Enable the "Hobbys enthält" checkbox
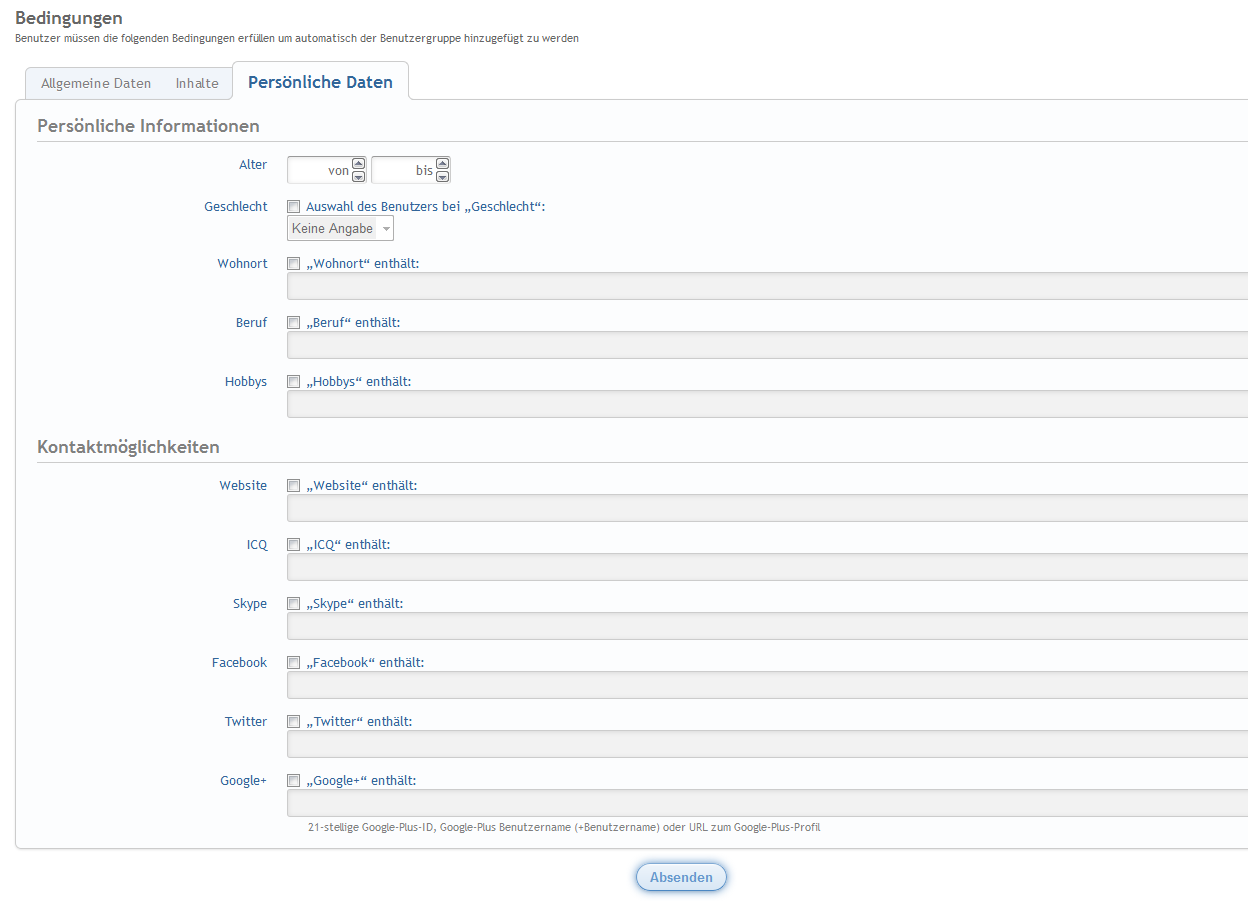Screen dimensions: 1248x905 click(x=294, y=382)
